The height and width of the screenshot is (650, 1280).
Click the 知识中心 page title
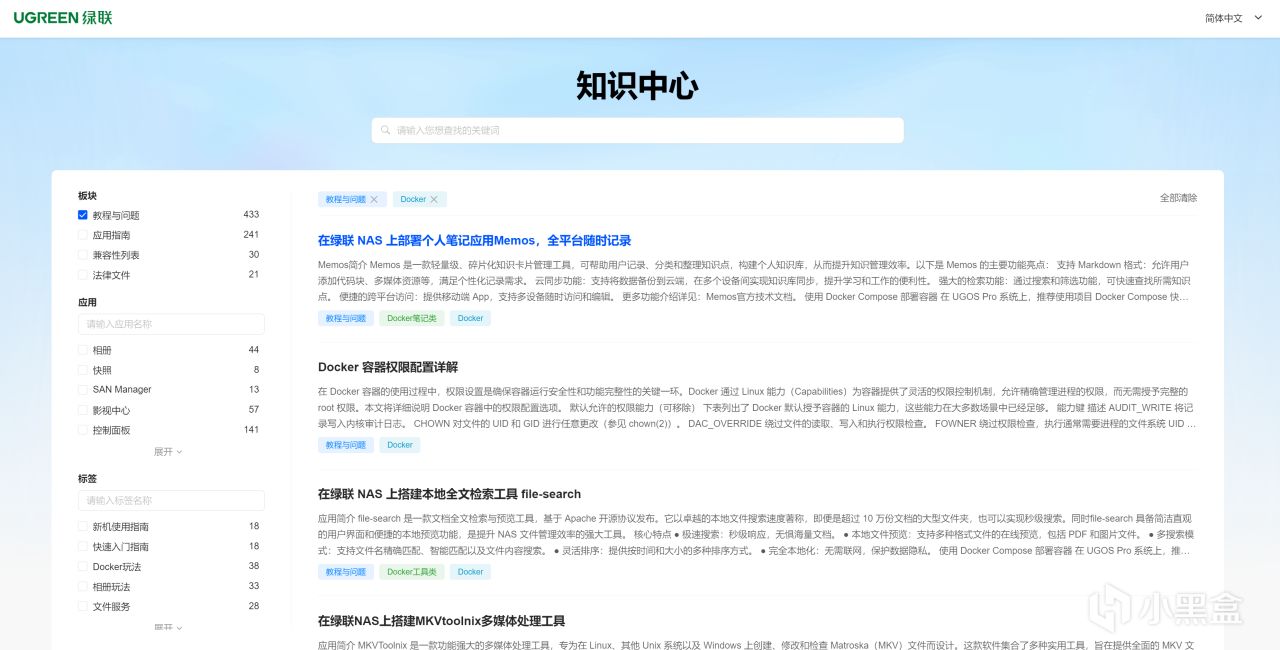637,86
